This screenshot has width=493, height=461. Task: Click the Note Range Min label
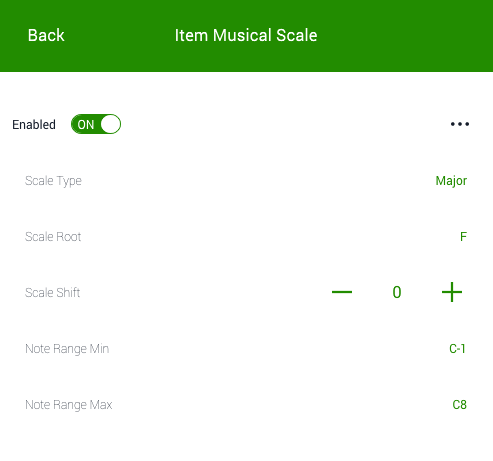[67, 349]
